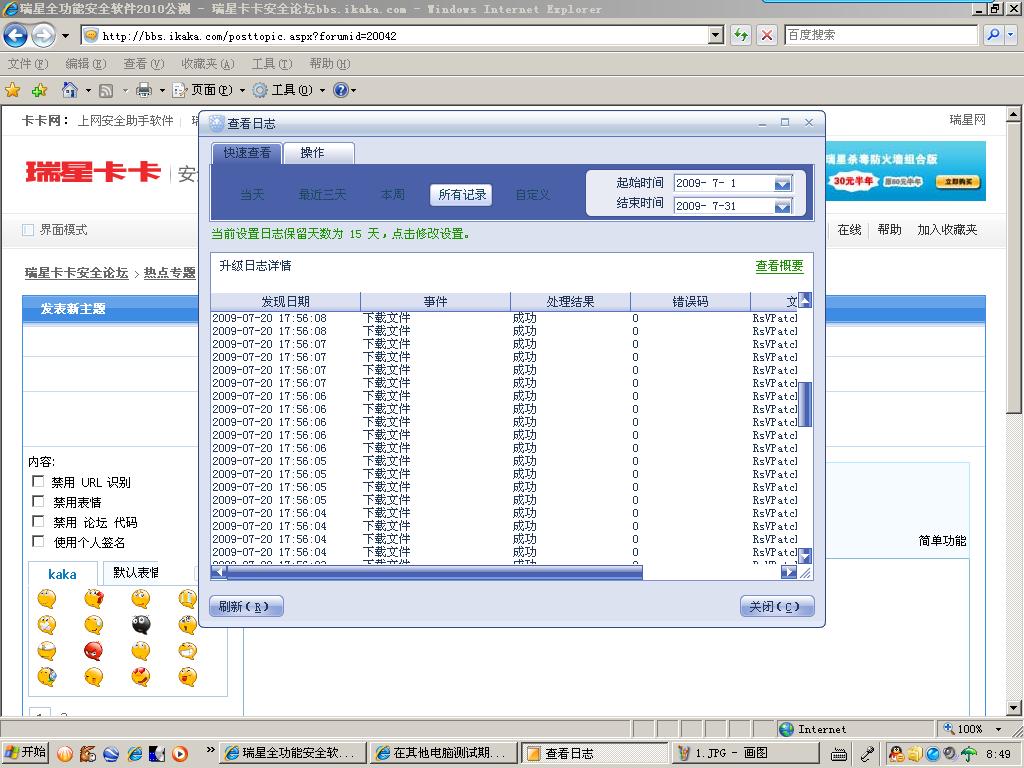Sort by the 处理结果 column header
This screenshot has height=768, width=1024.
(570, 301)
